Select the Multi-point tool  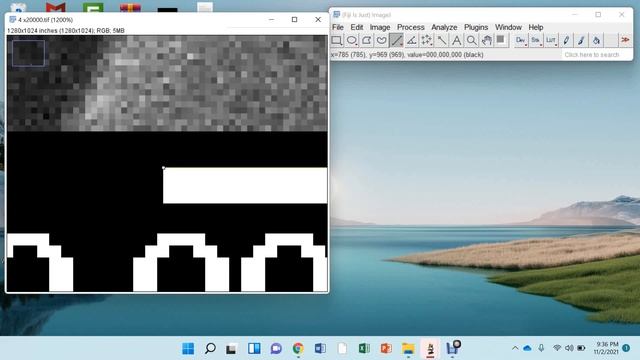(427, 40)
